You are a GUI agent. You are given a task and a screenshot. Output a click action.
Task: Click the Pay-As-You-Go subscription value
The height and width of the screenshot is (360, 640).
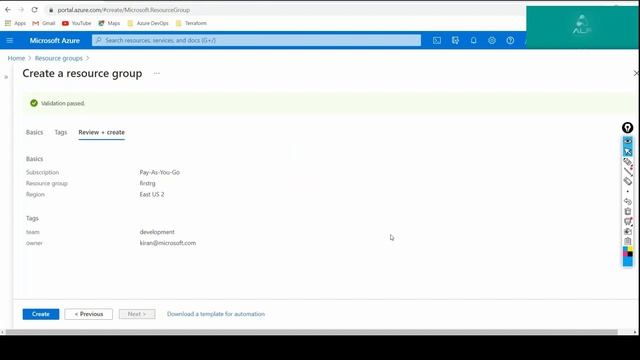160,172
